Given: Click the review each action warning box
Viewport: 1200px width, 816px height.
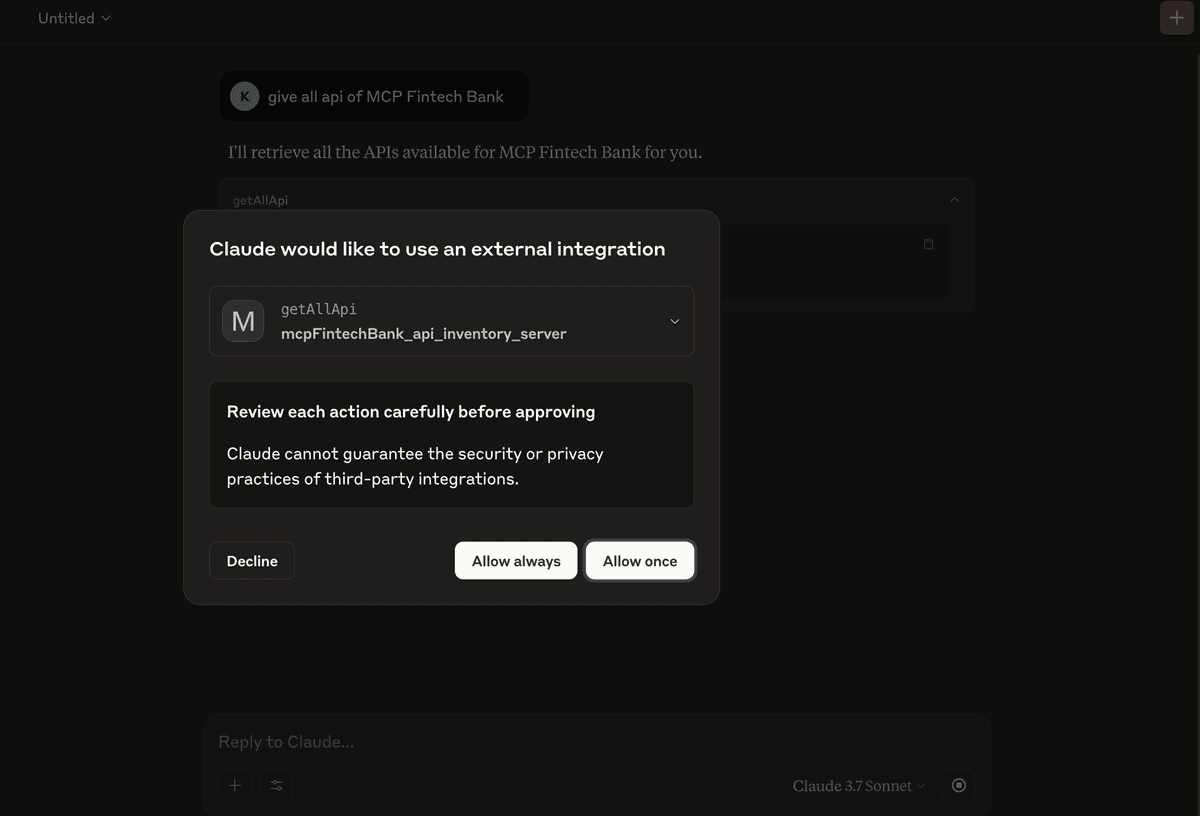Looking at the screenshot, I should point(451,444).
